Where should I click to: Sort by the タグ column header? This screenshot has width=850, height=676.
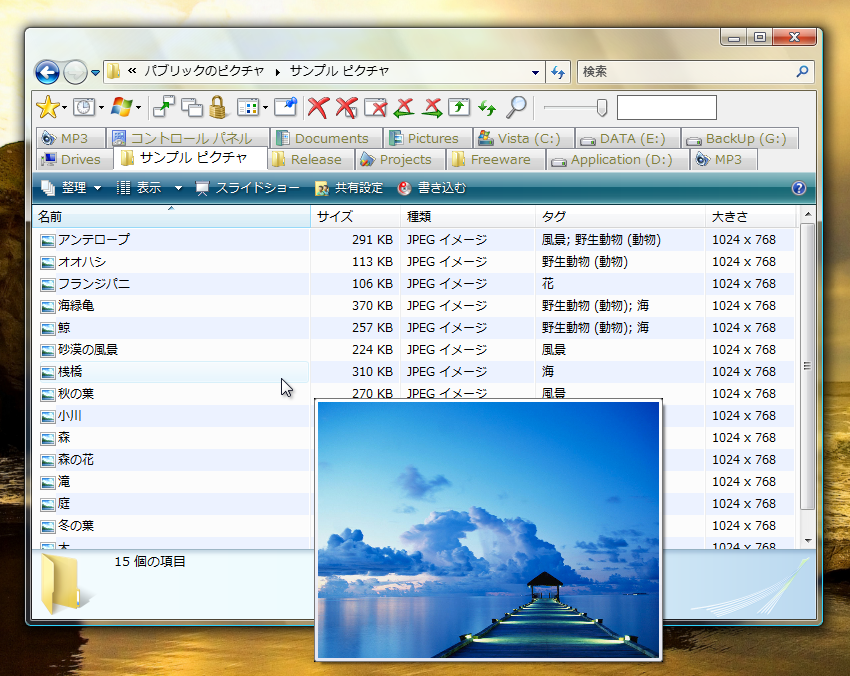621,216
